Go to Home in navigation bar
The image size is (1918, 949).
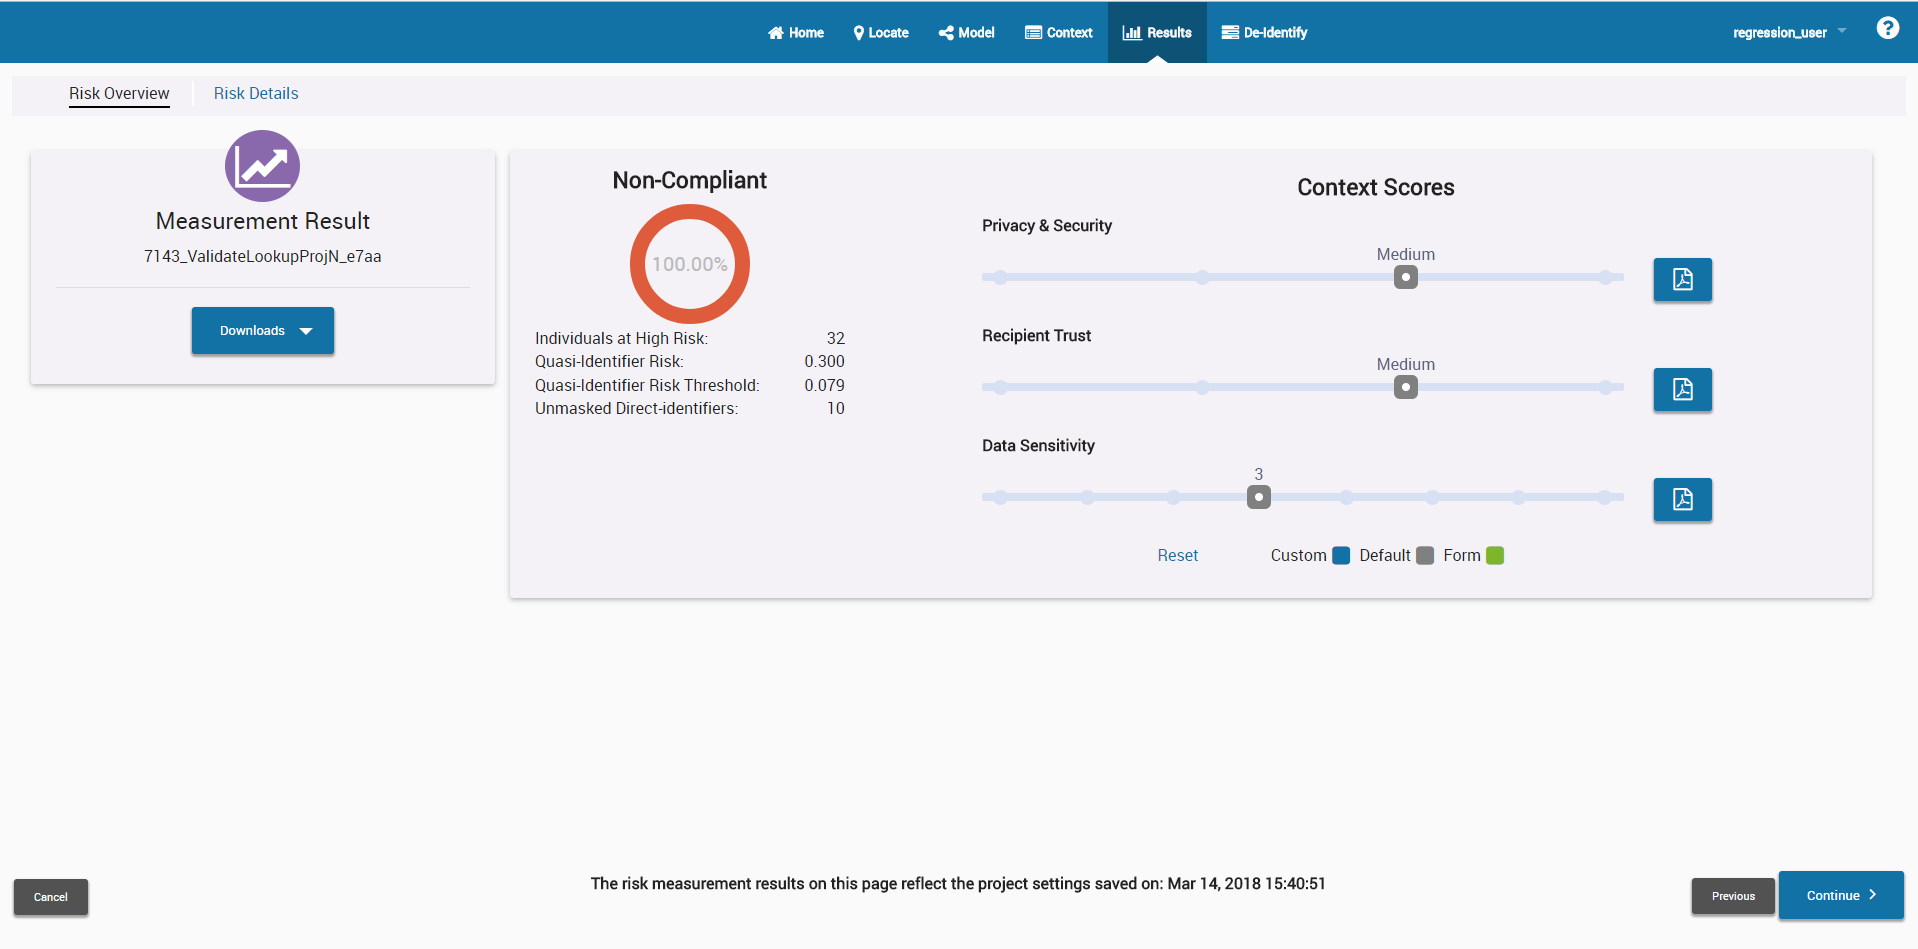[796, 33]
